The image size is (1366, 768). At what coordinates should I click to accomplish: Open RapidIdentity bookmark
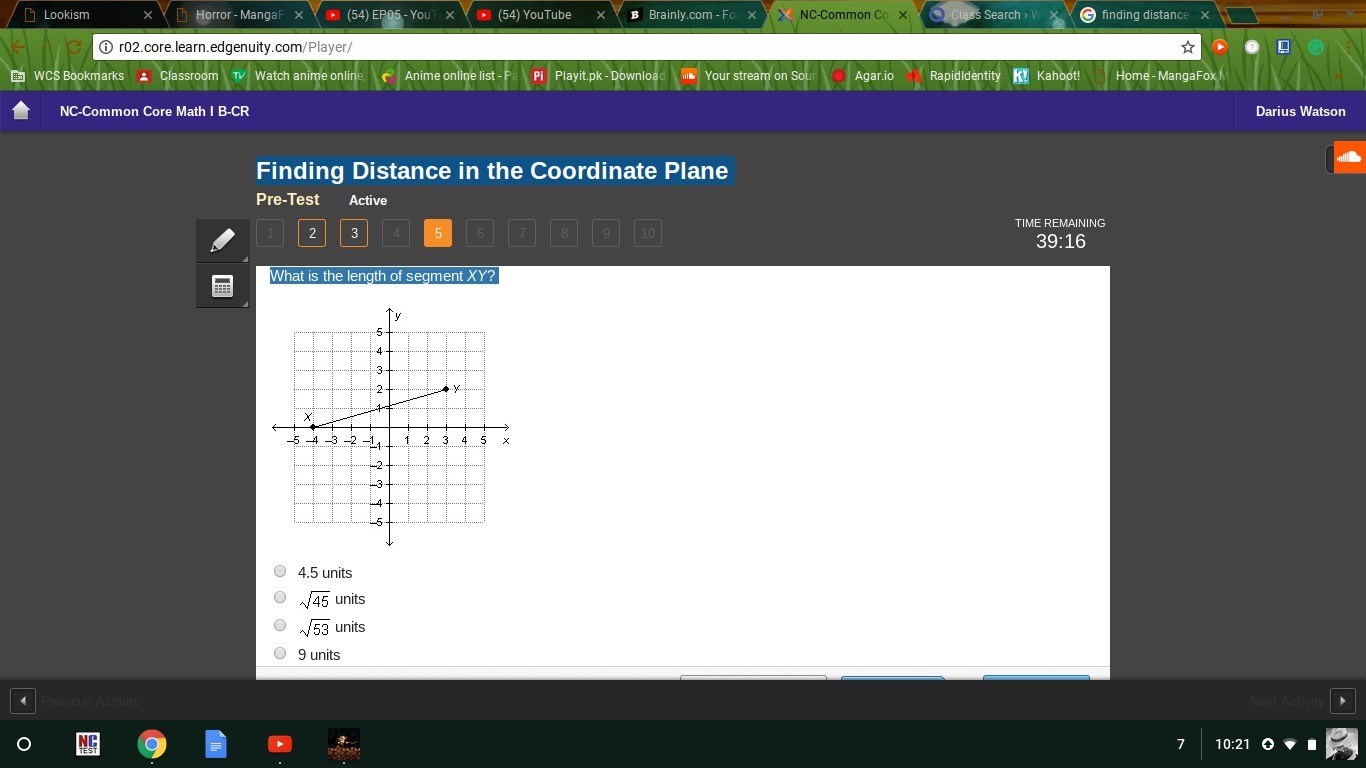click(x=954, y=75)
